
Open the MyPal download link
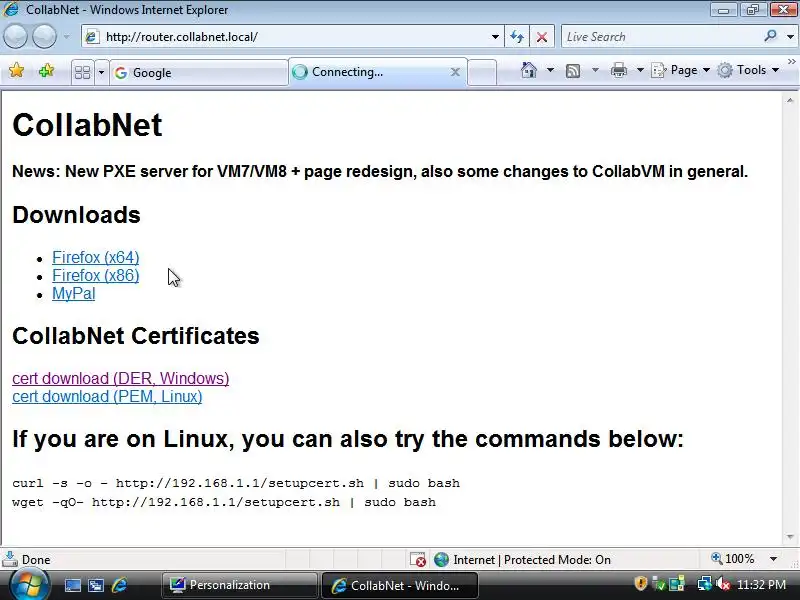pos(73,294)
